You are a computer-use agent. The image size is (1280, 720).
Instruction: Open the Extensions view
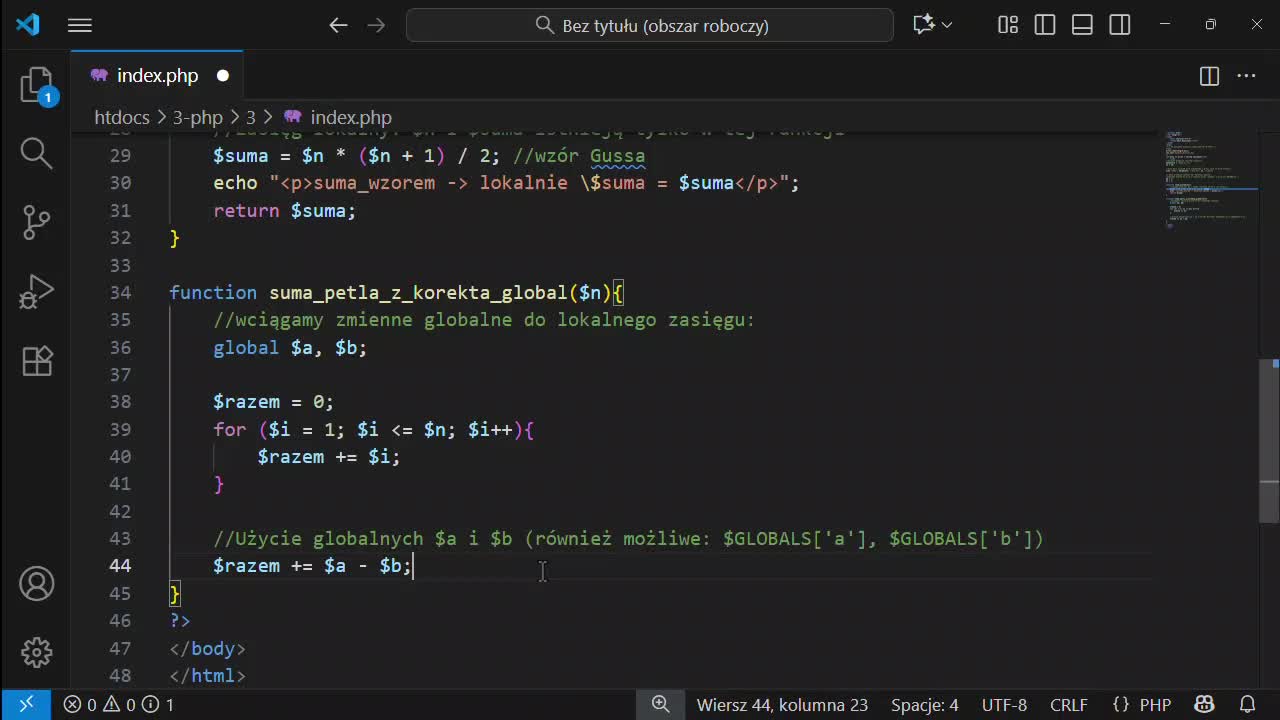[37, 360]
